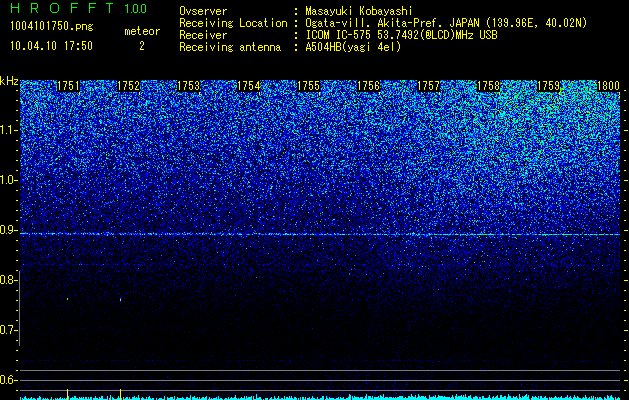Click the 1757 time label

click(x=428, y=86)
